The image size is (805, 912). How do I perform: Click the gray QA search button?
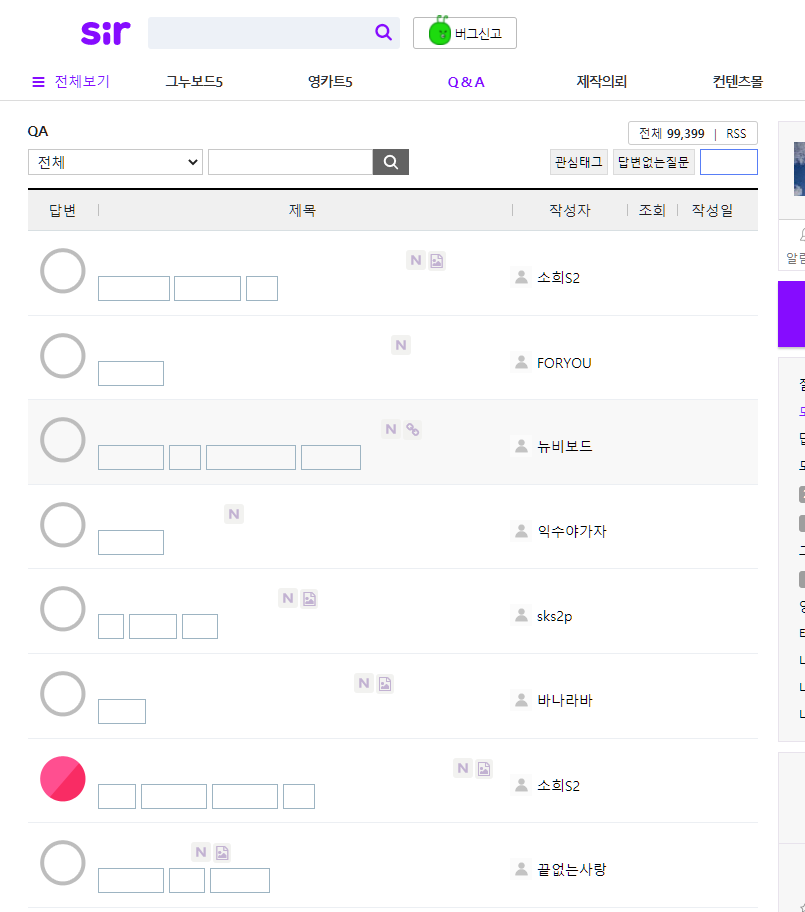(391, 162)
